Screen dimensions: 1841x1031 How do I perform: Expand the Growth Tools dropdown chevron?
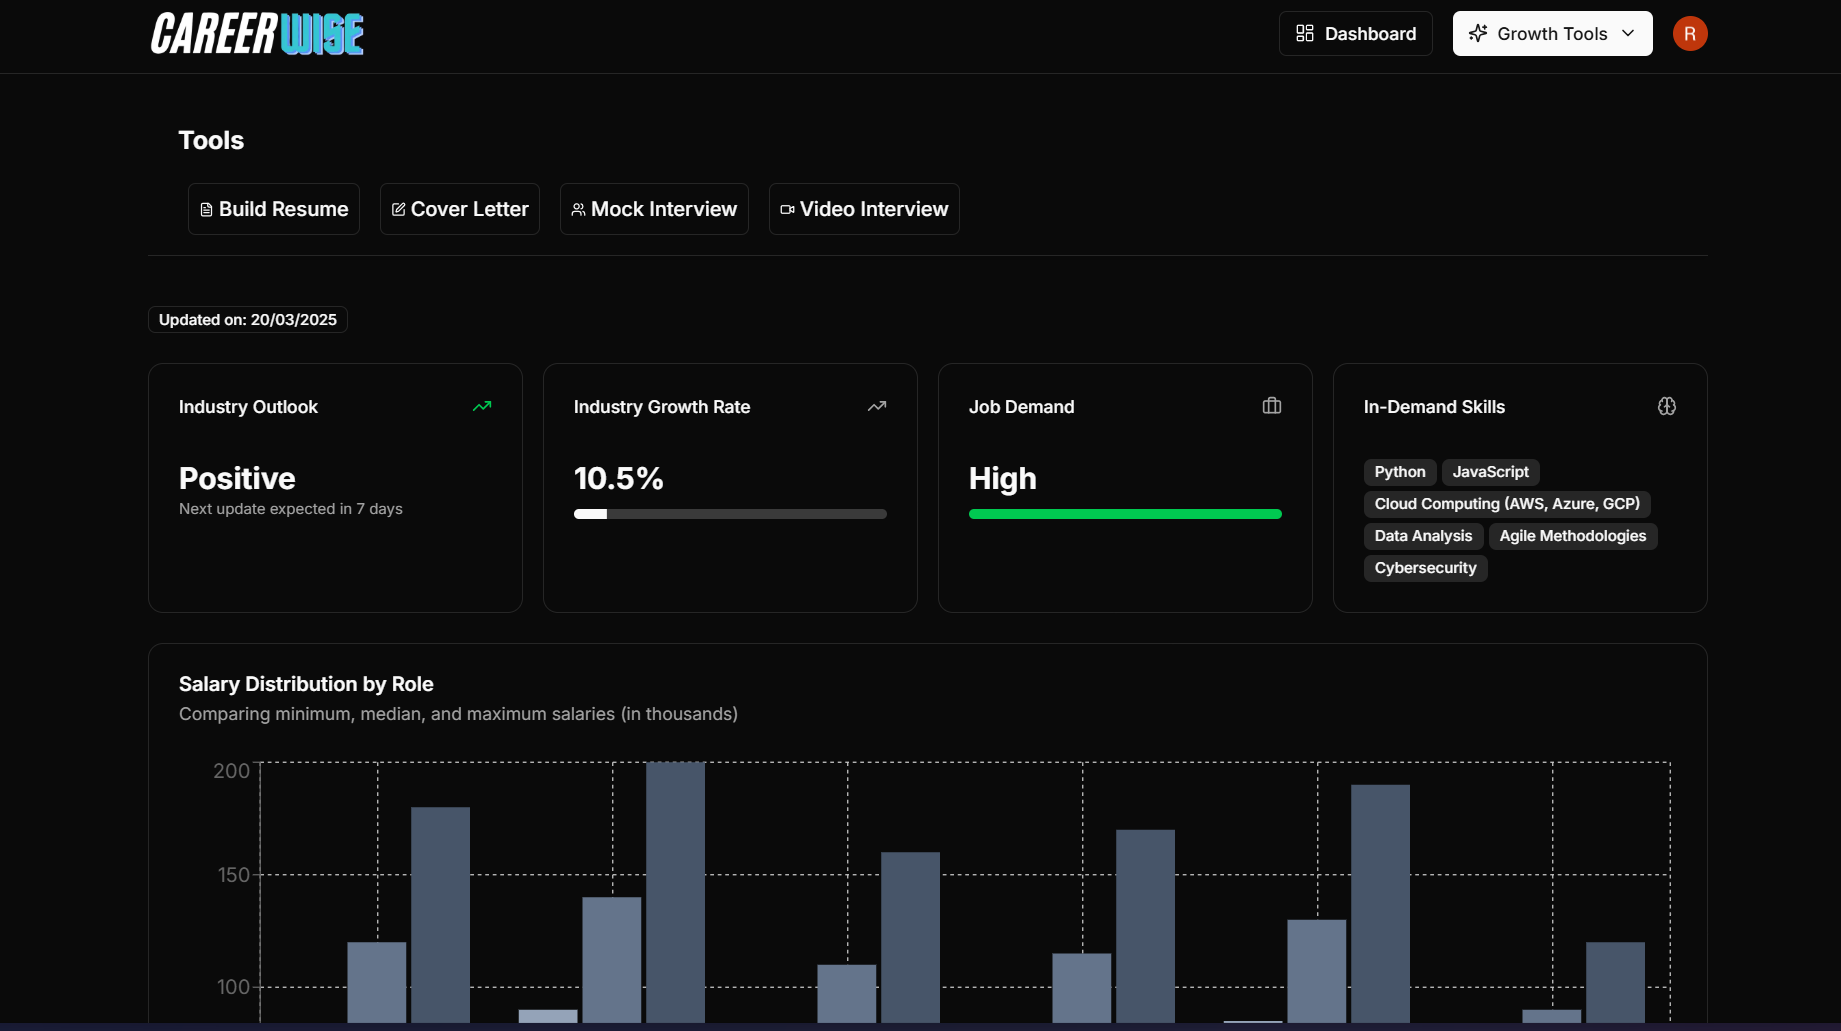[1628, 33]
